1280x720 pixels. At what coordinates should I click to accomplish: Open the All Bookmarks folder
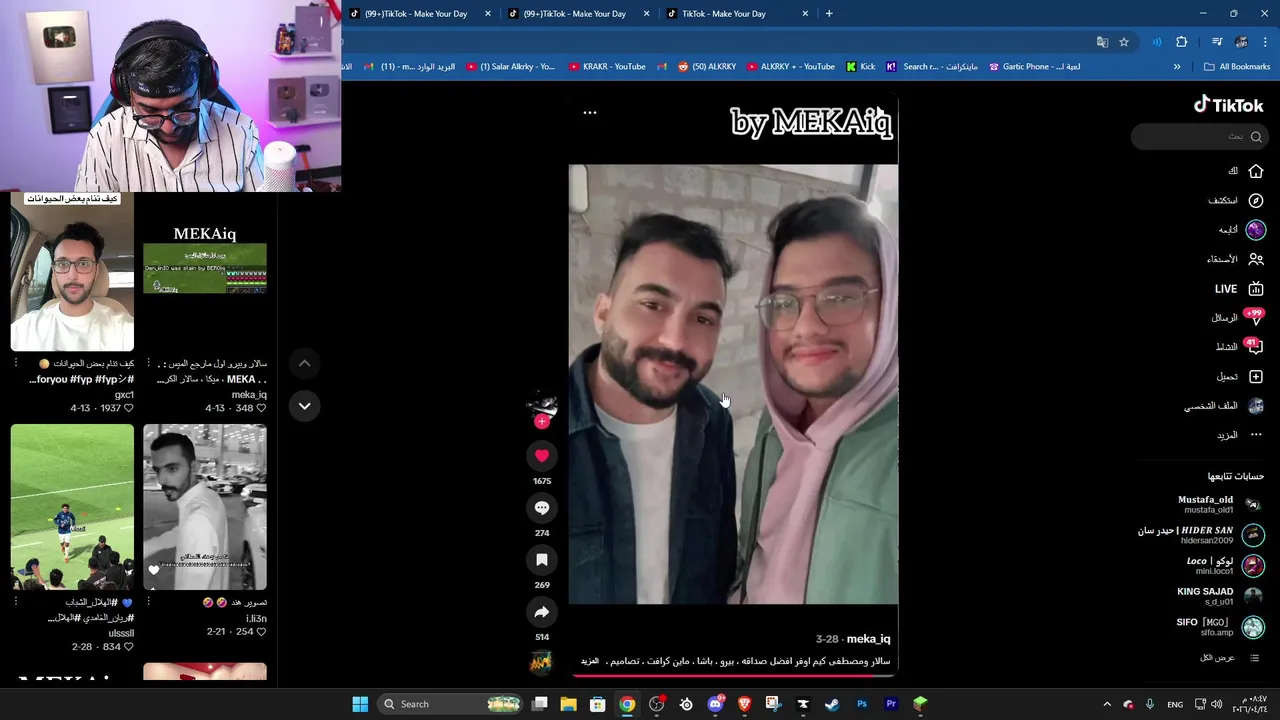click(x=1237, y=67)
